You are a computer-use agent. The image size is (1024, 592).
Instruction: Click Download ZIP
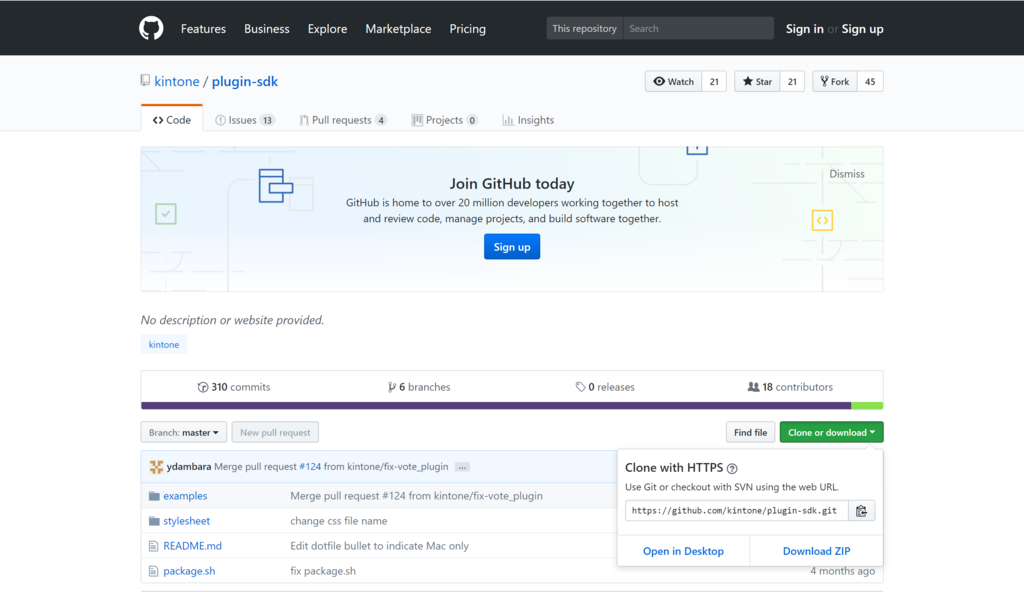coord(816,551)
